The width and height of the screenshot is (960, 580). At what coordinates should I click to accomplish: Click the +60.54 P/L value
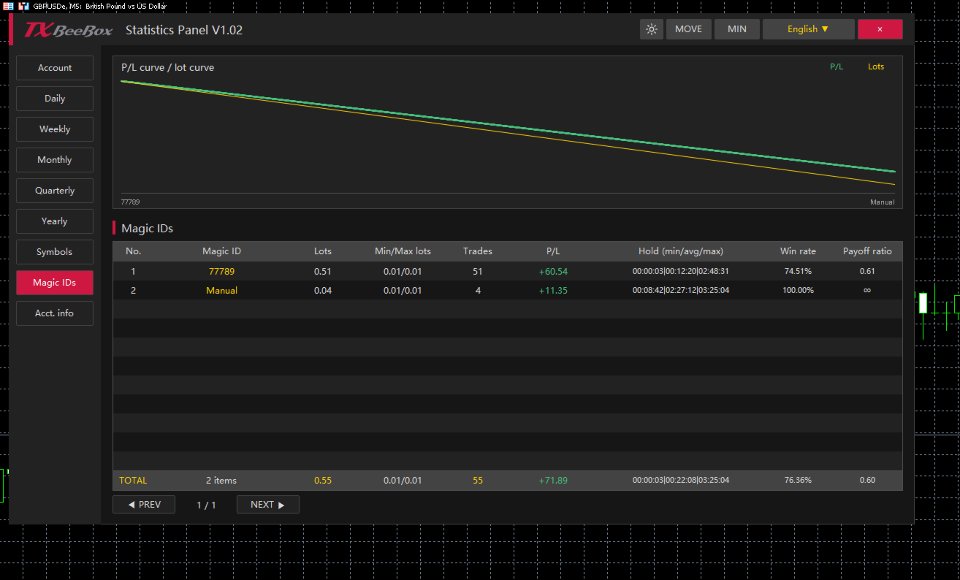click(553, 271)
